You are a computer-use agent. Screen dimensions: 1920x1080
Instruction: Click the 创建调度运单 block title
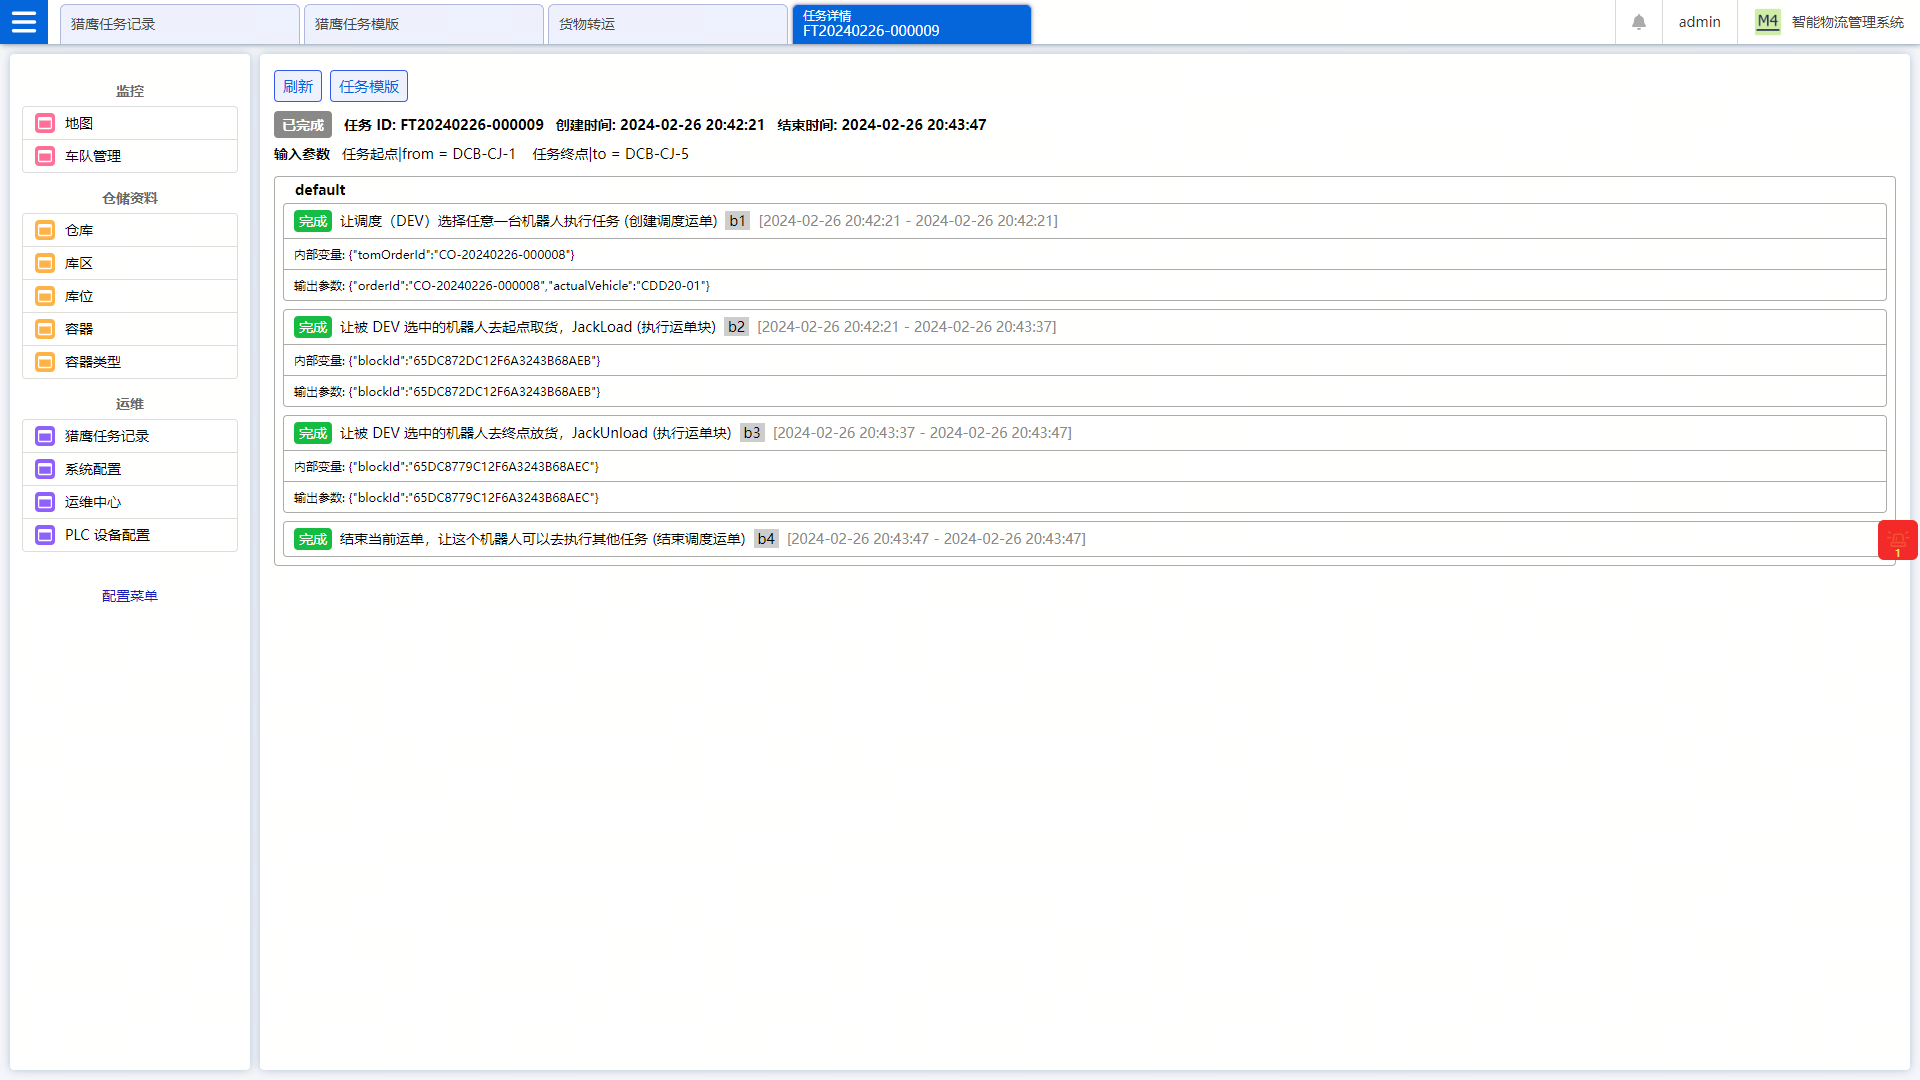click(529, 221)
